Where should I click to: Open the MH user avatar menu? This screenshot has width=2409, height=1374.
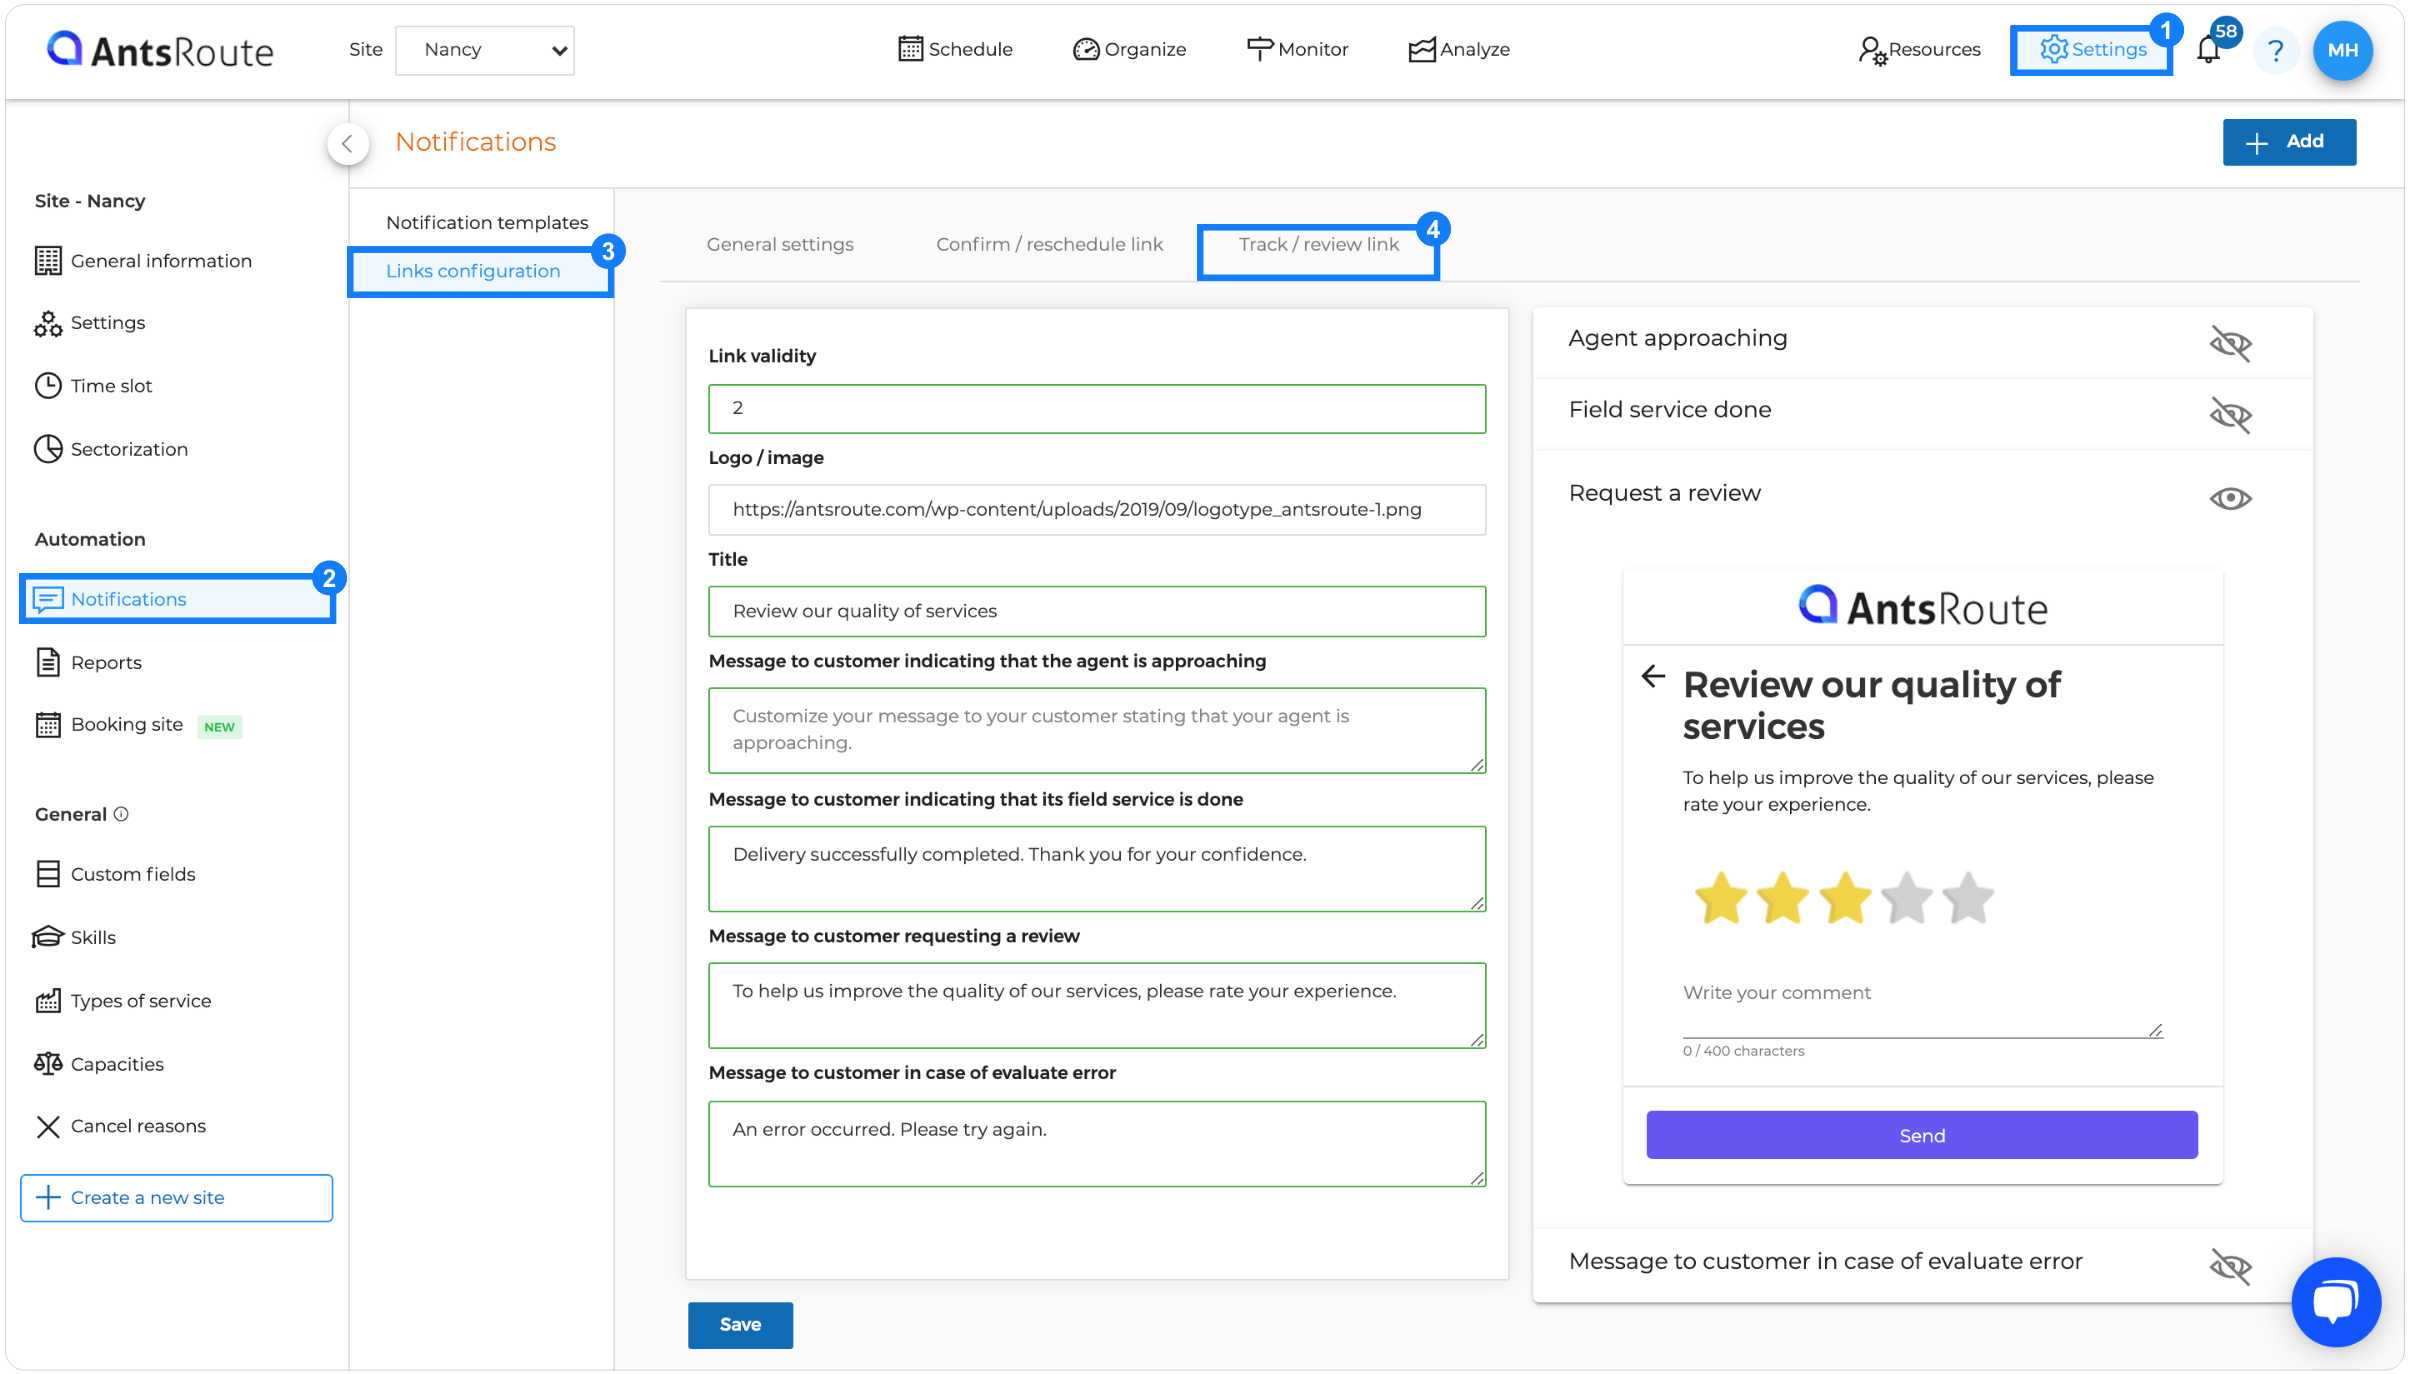(x=2342, y=50)
